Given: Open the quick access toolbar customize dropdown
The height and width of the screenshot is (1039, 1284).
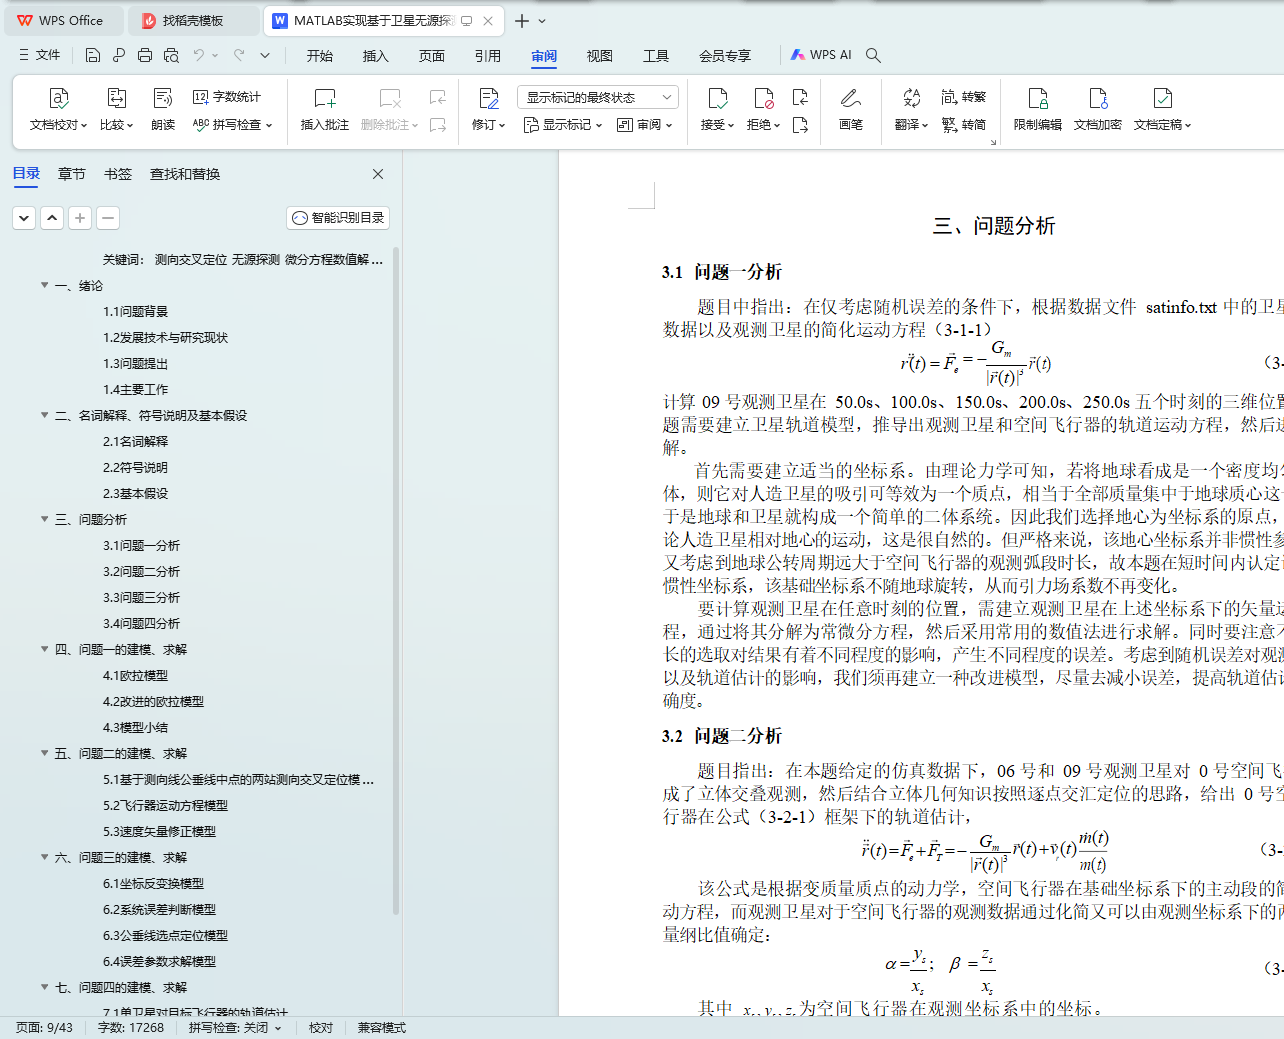Looking at the screenshot, I should (x=265, y=56).
